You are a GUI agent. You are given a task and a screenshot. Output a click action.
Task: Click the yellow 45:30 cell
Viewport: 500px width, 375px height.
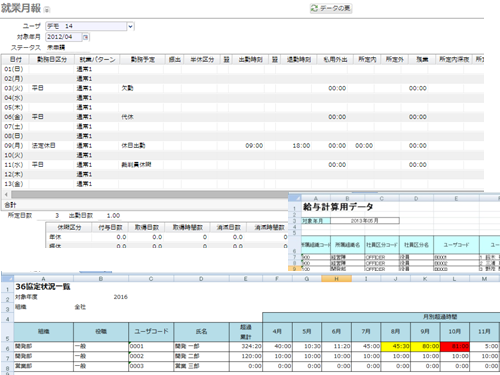pyautogui.click(x=396, y=346)
